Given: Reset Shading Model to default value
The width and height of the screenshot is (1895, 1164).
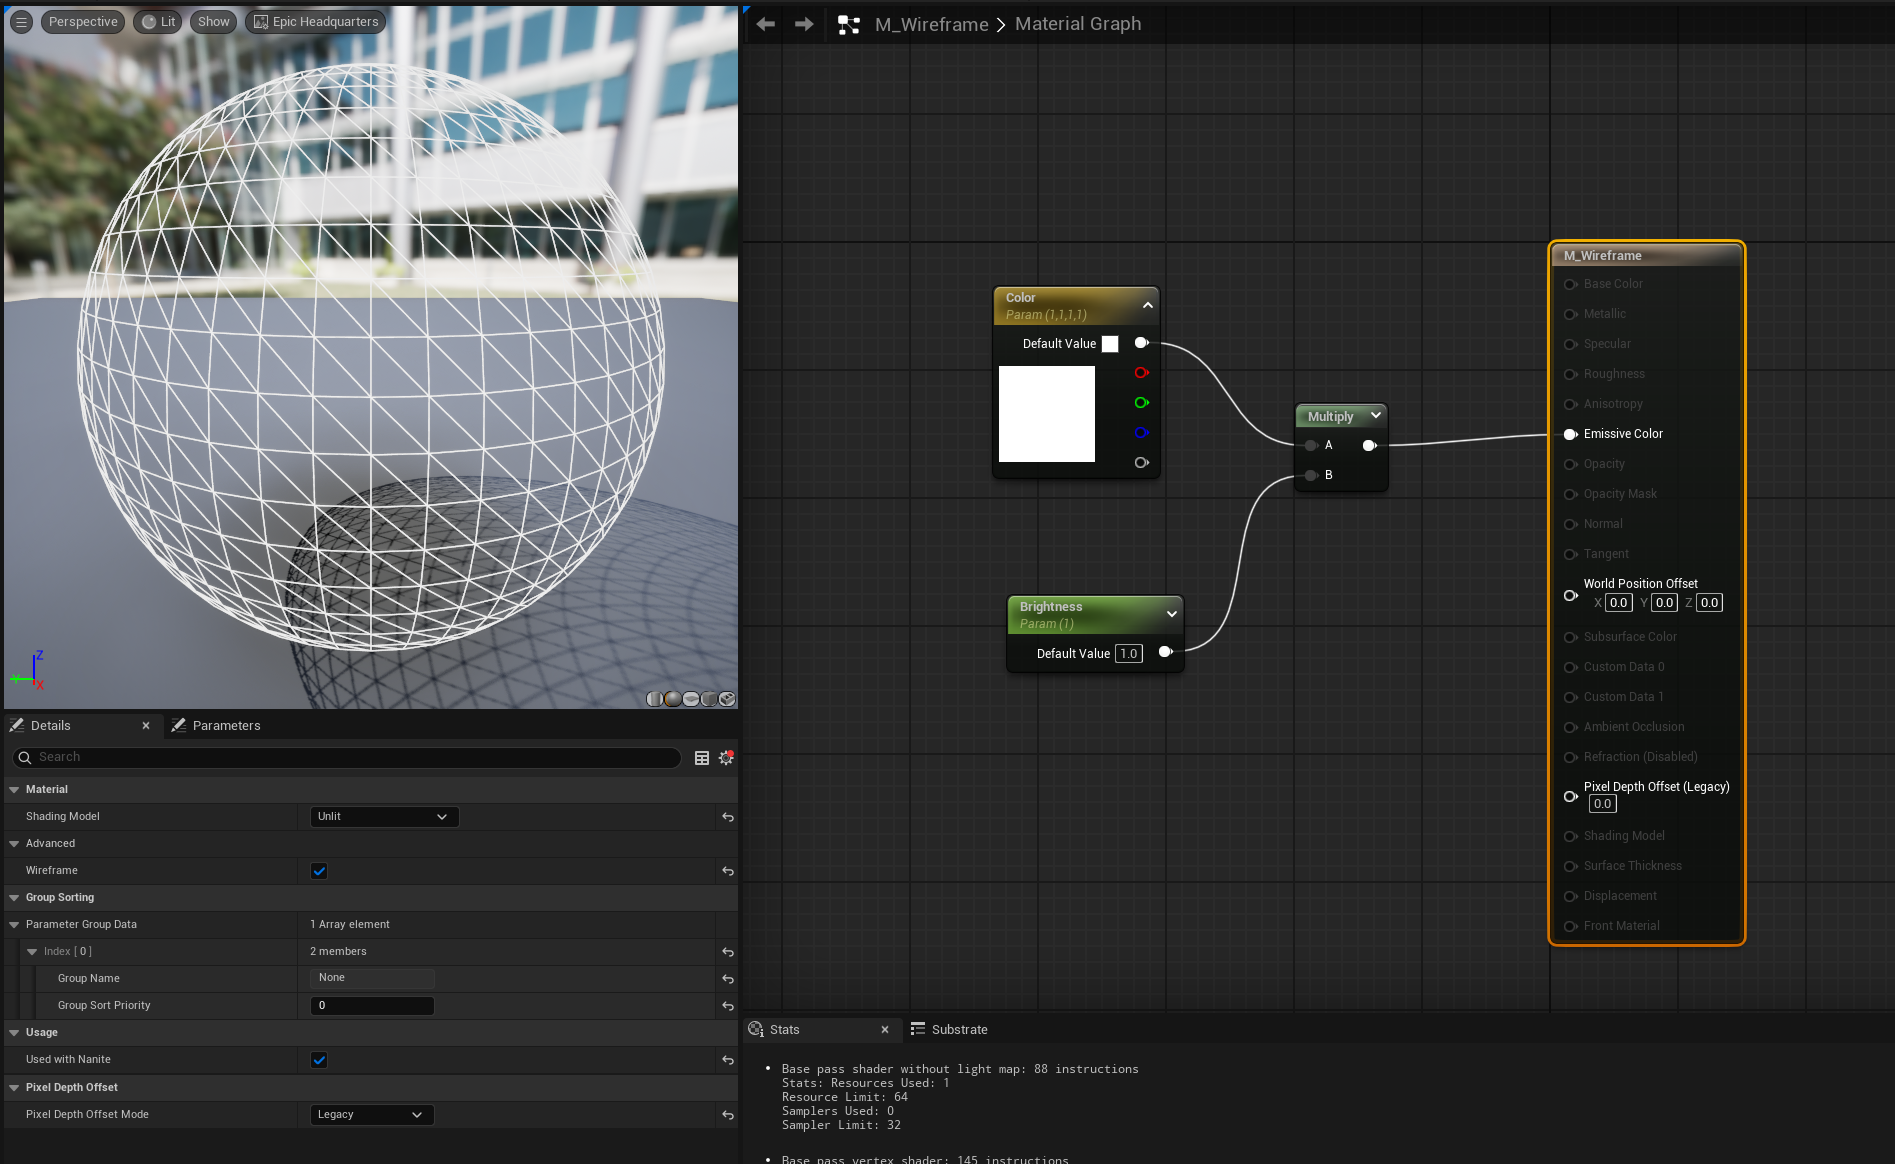Looking at the screenshot, I should pyautogui.click(x=728, y=817).
